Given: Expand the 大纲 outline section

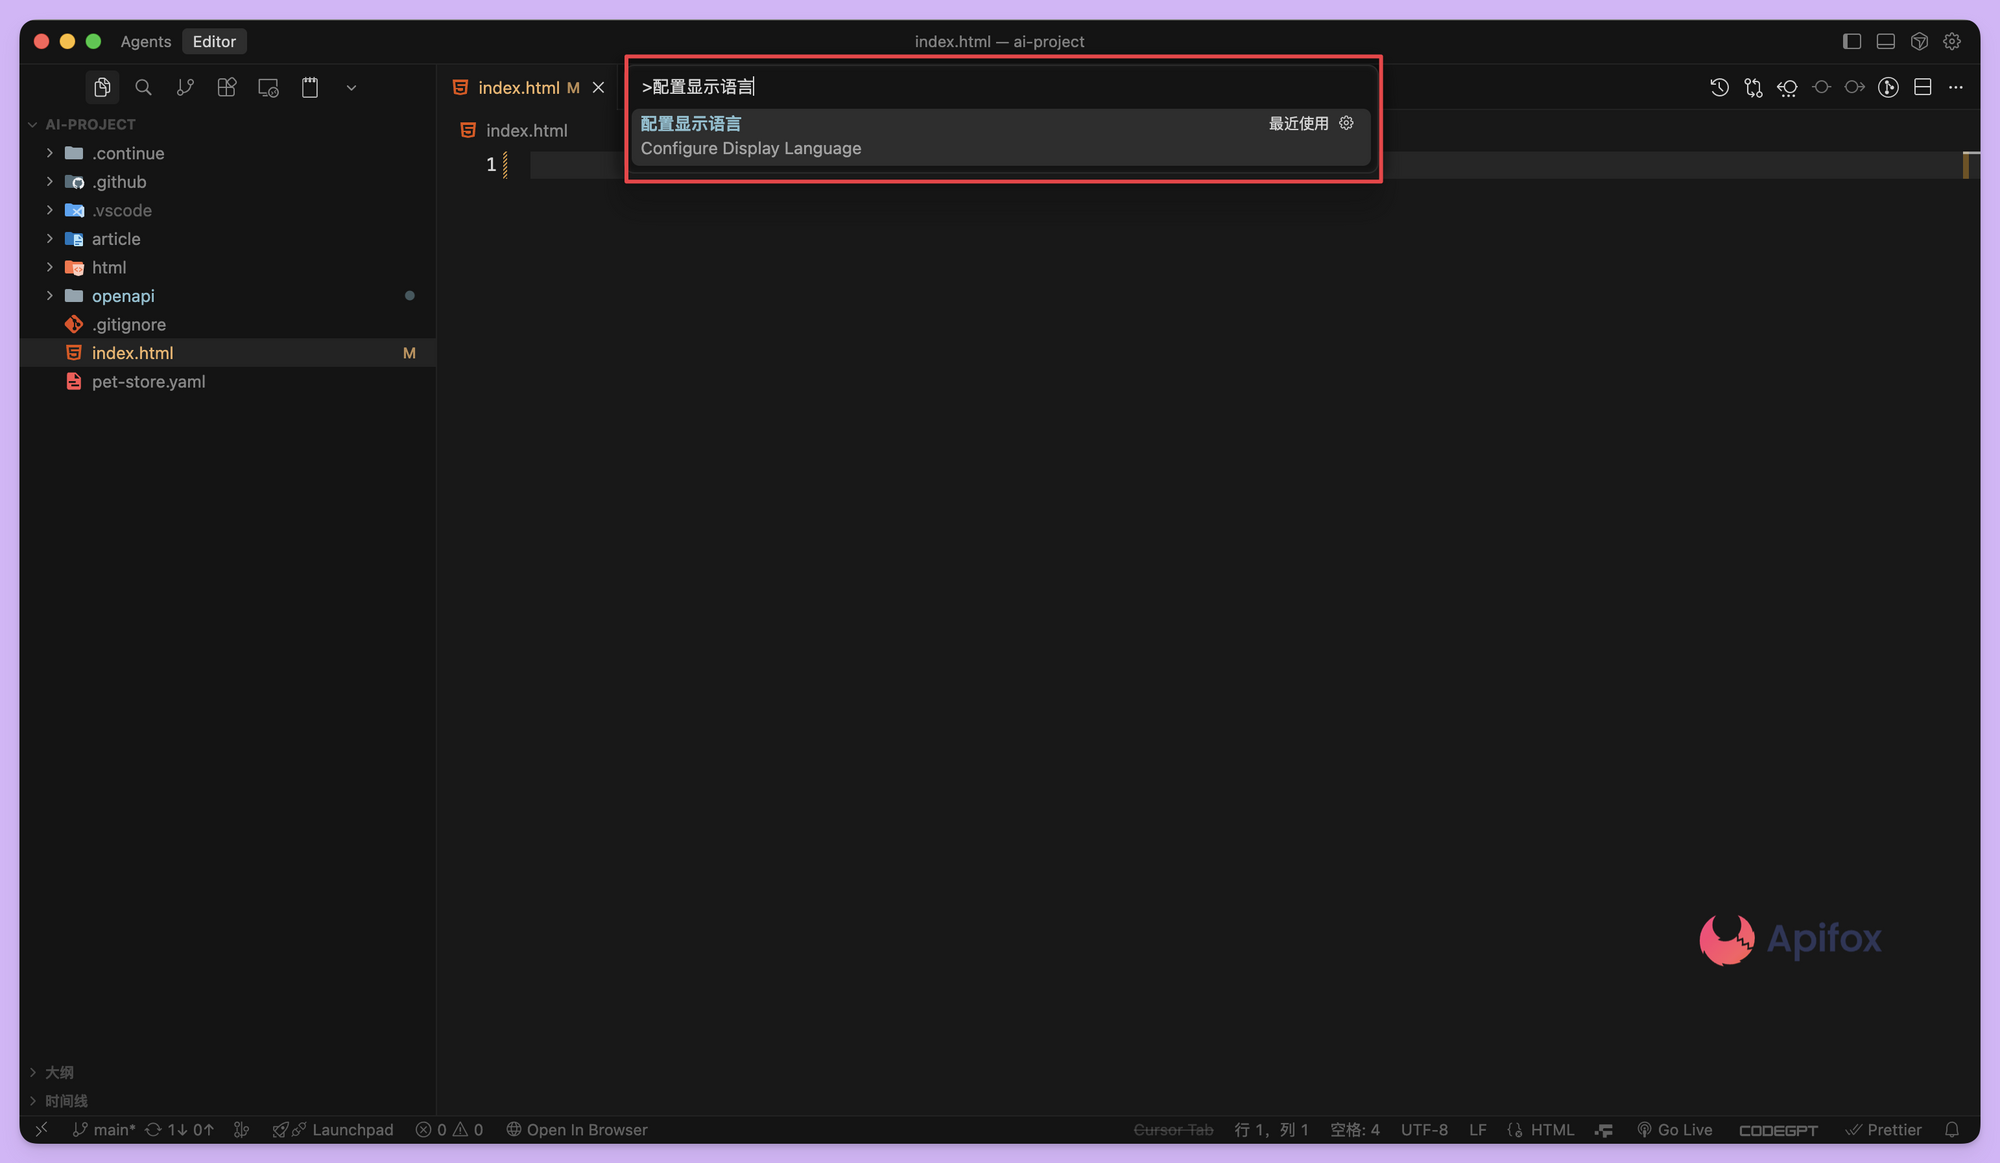Looking at the screenshot, I should (x=59, y=1072).
